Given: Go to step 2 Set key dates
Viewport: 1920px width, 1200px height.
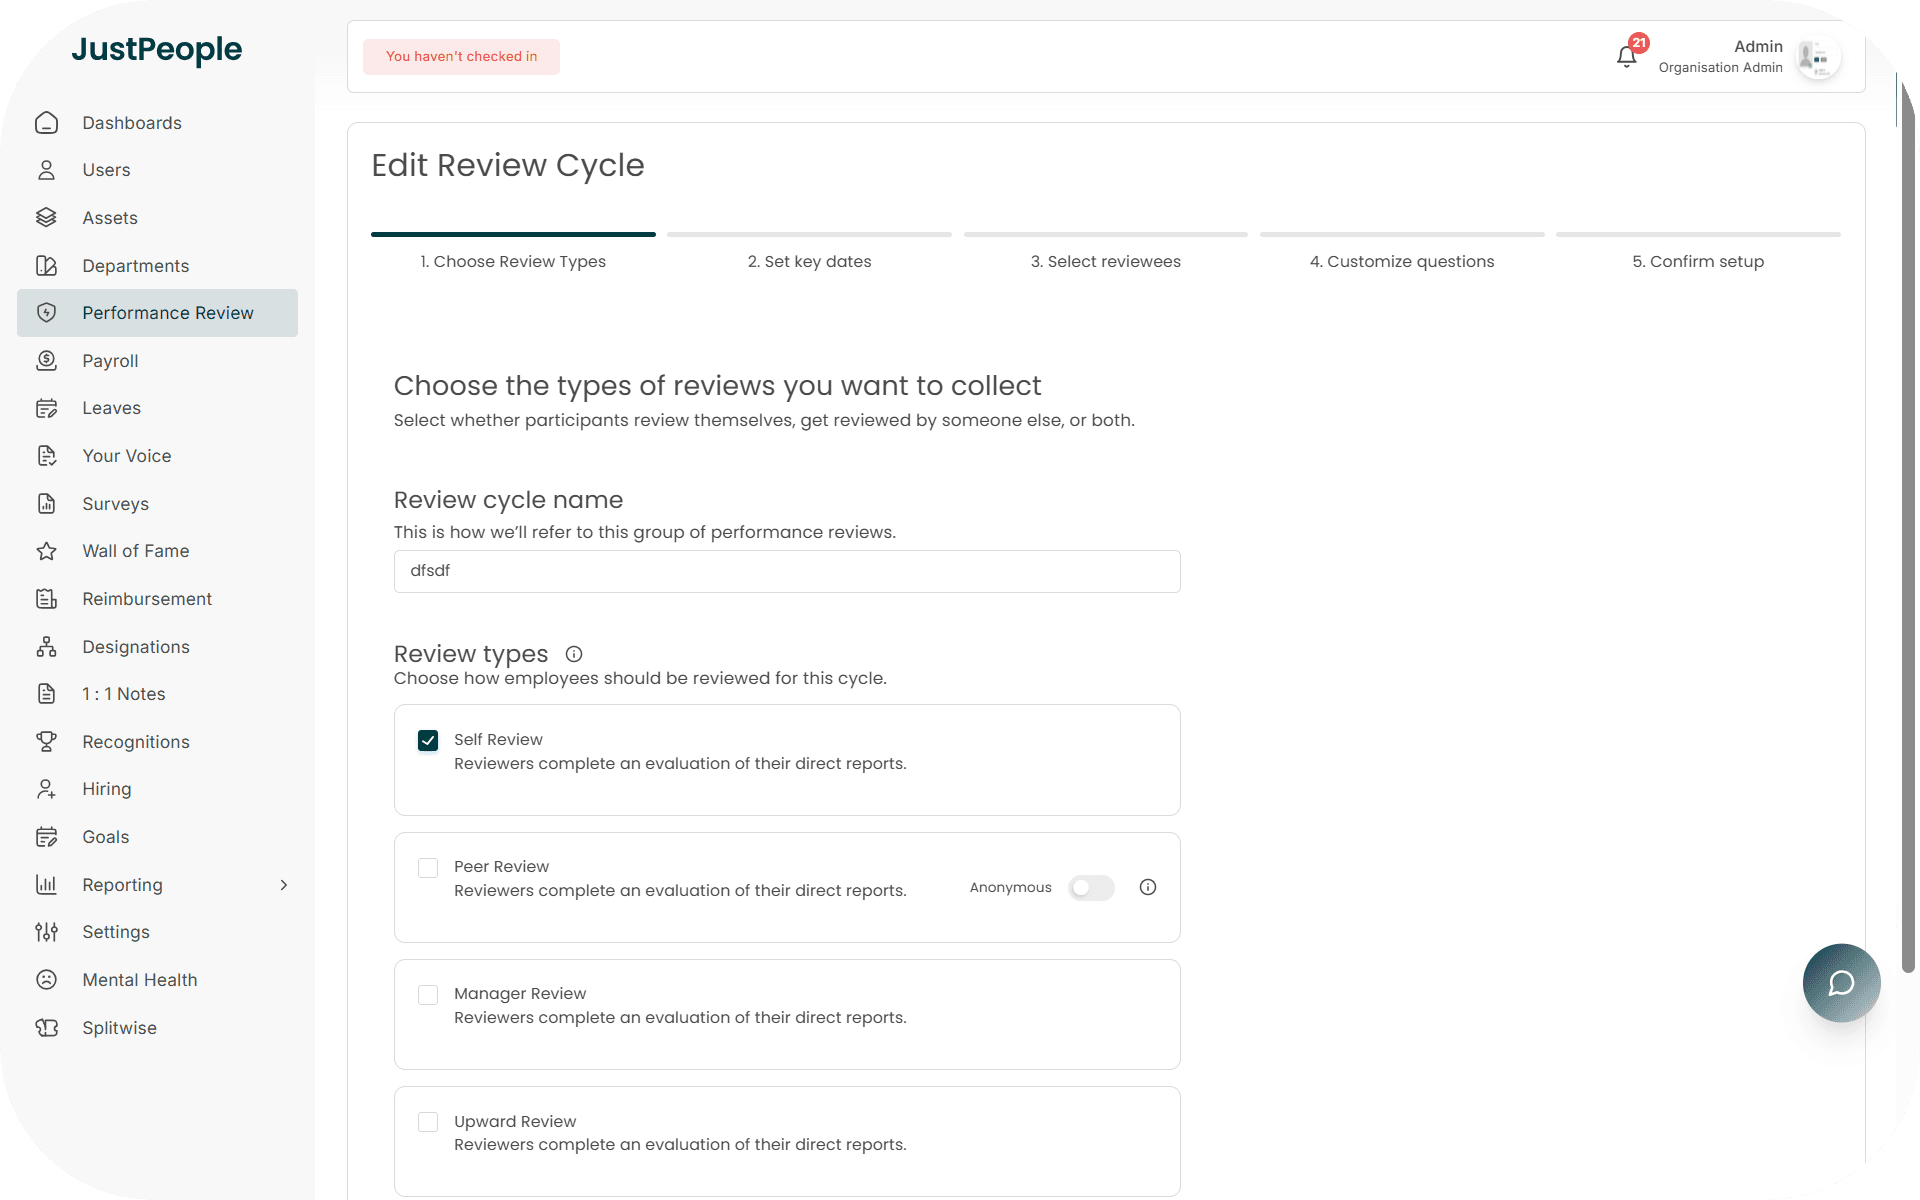Looking at the screenshot, I should point(809,261).
